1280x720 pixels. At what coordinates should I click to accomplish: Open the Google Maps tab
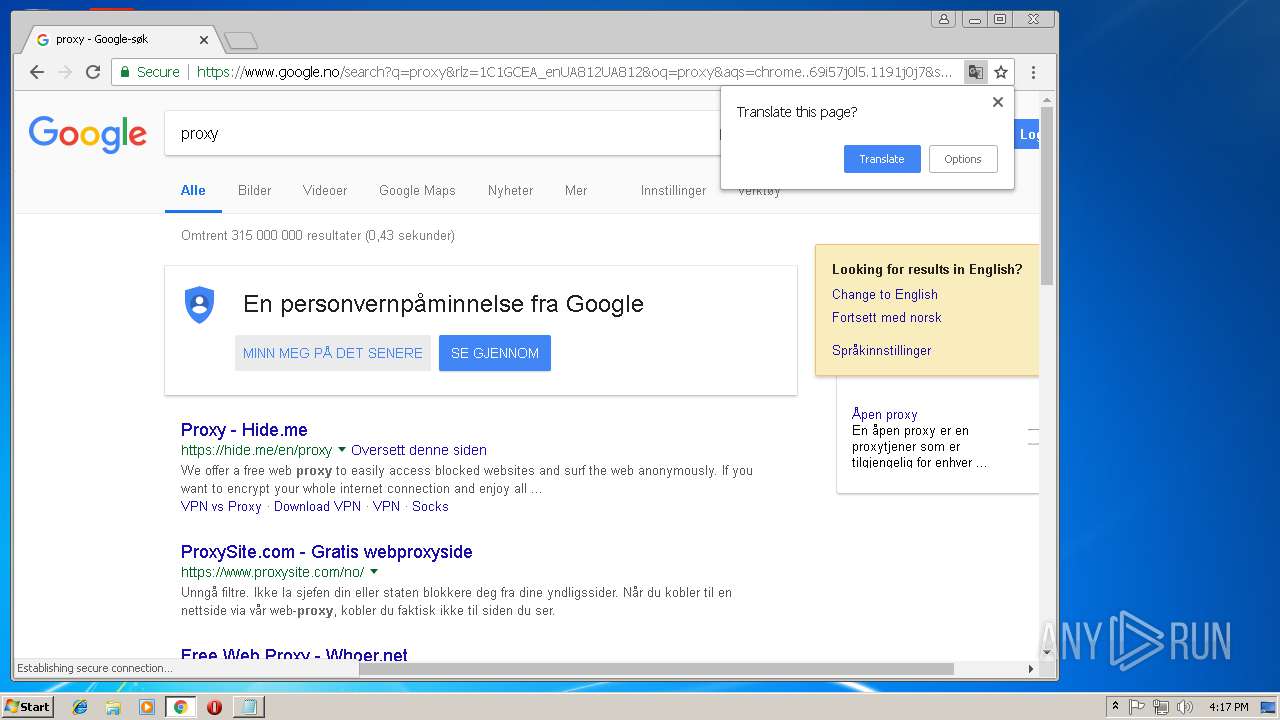coord(417,190)
